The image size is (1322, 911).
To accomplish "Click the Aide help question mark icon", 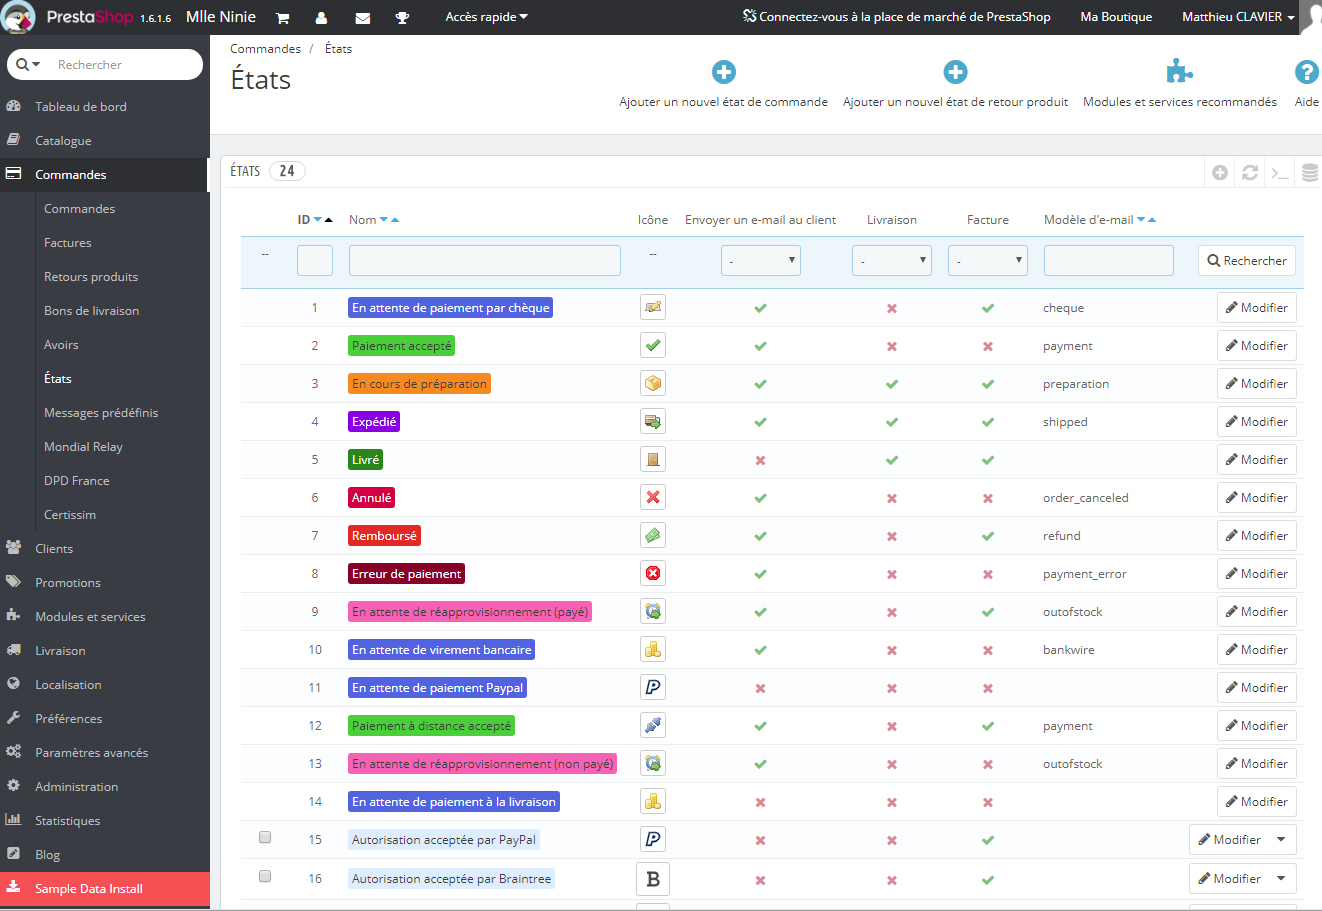I will pyautogui.click(x=1306, y=72).
